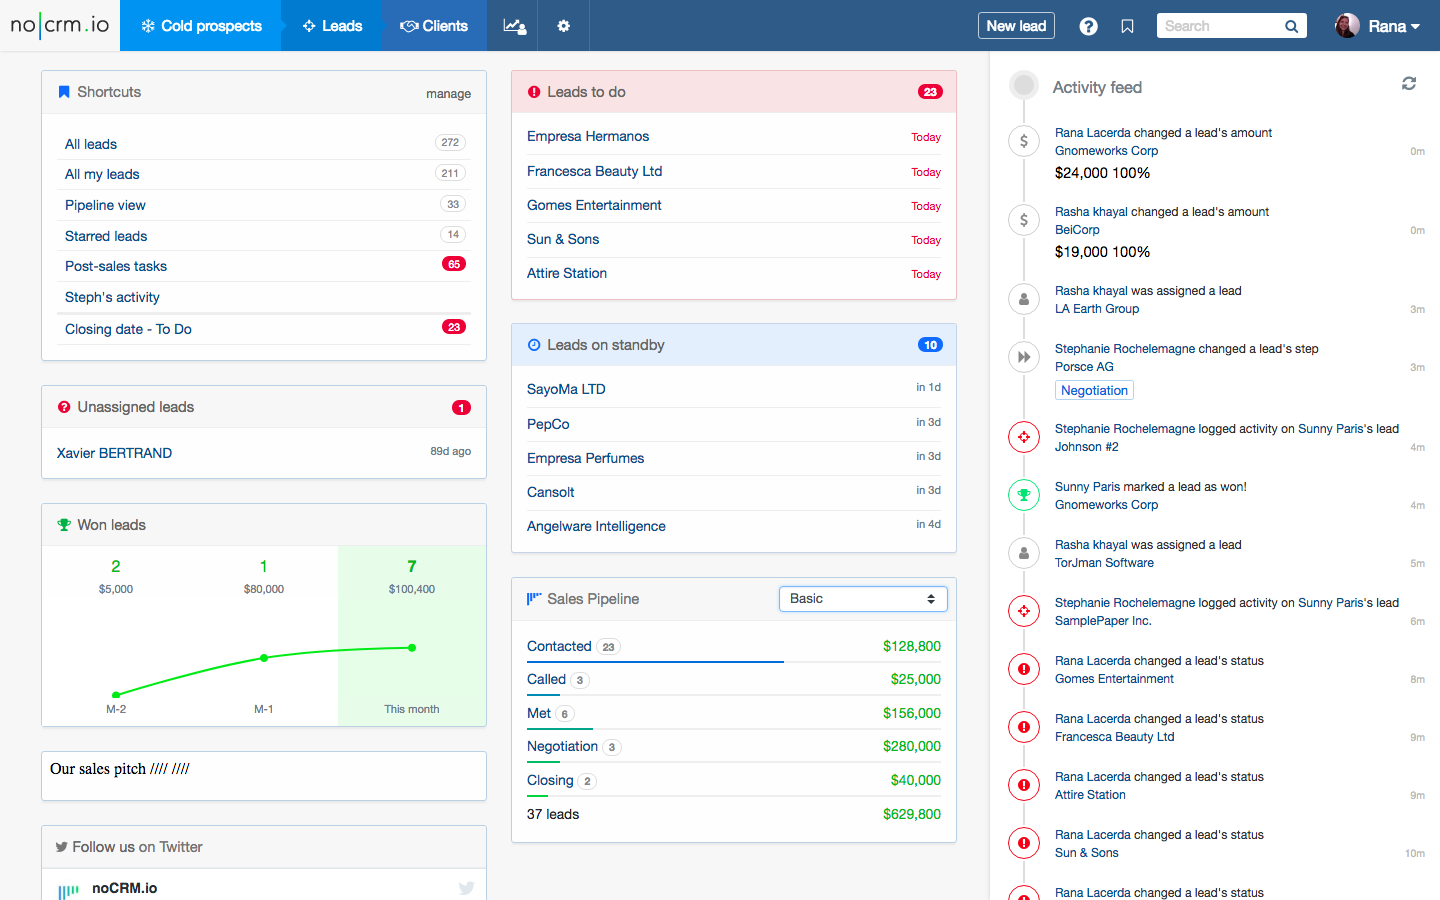Click the Our sales pitch text box
The height and width of the screenshot is (900, 1440).
[x=264, y=776]
